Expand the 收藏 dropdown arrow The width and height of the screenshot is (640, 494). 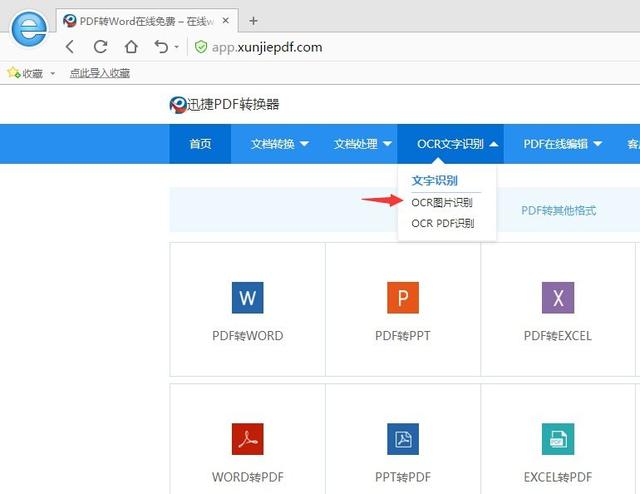[53, 73]
